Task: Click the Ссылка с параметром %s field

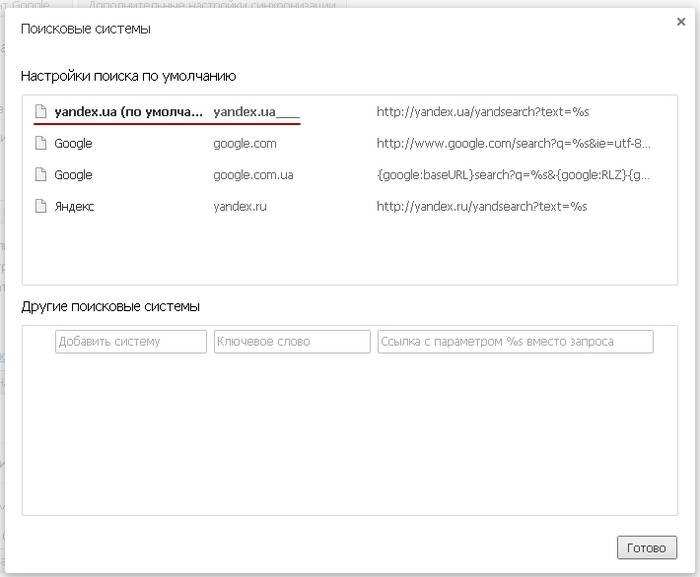Action: tap(515, 342)
